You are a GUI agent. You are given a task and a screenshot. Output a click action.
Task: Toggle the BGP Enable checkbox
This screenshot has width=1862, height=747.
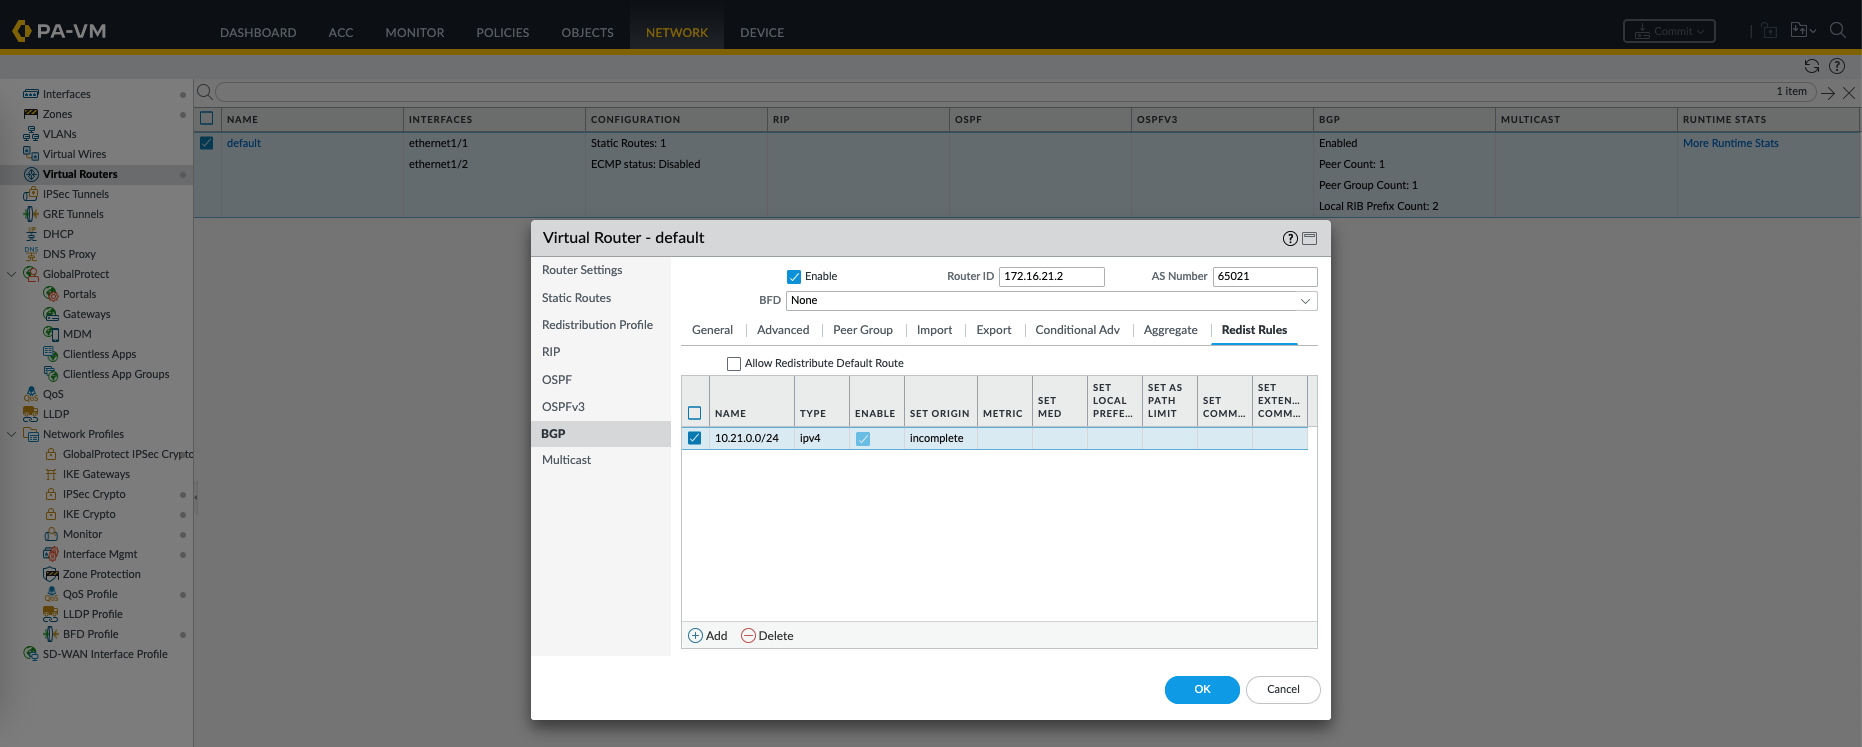tap(794, 277)
